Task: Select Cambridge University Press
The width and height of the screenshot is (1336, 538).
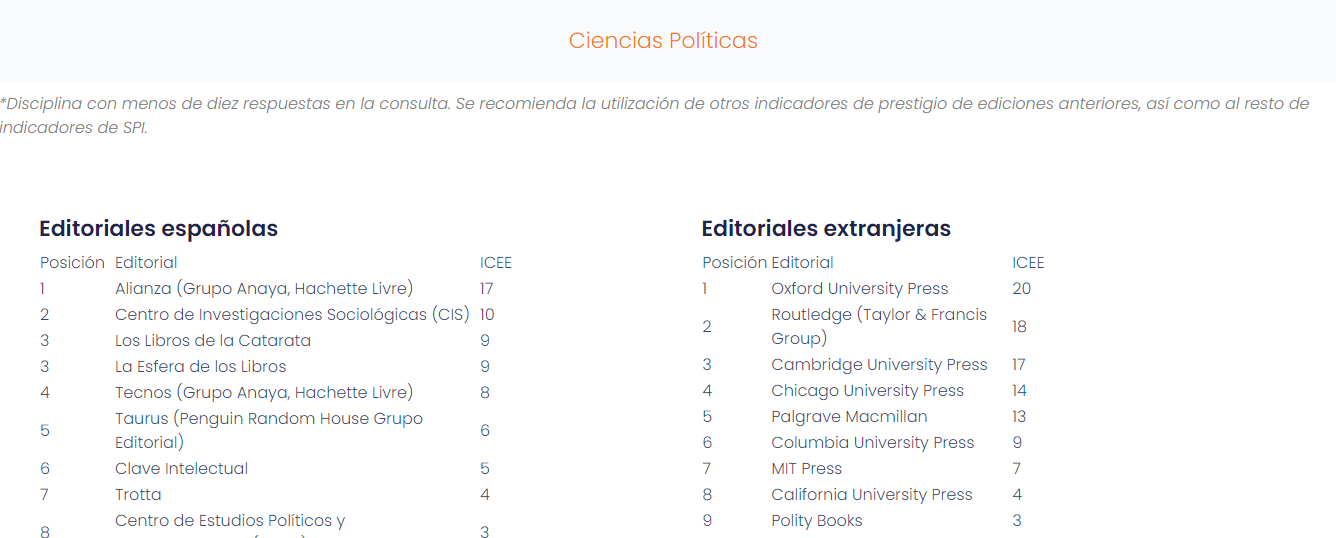Action: pyautogui.click(x=878, y=365)
